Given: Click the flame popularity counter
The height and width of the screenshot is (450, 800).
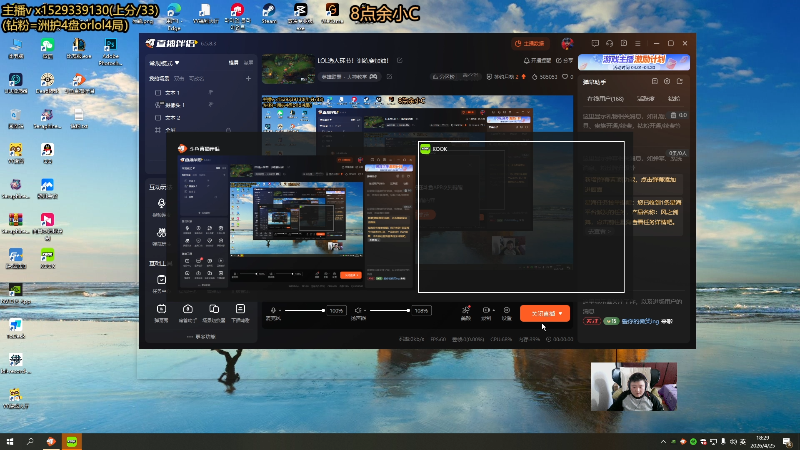Looking at the screenshot, I should coord(544,77).
